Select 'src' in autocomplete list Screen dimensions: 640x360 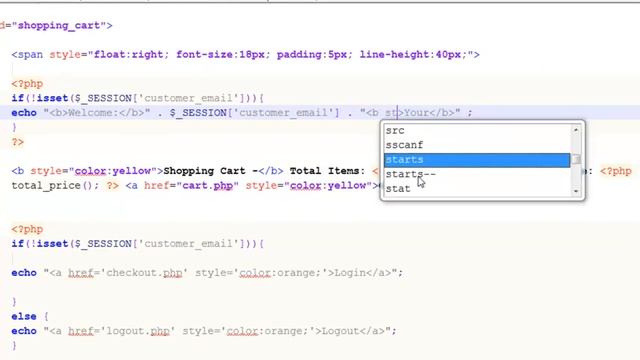point(477,131)
